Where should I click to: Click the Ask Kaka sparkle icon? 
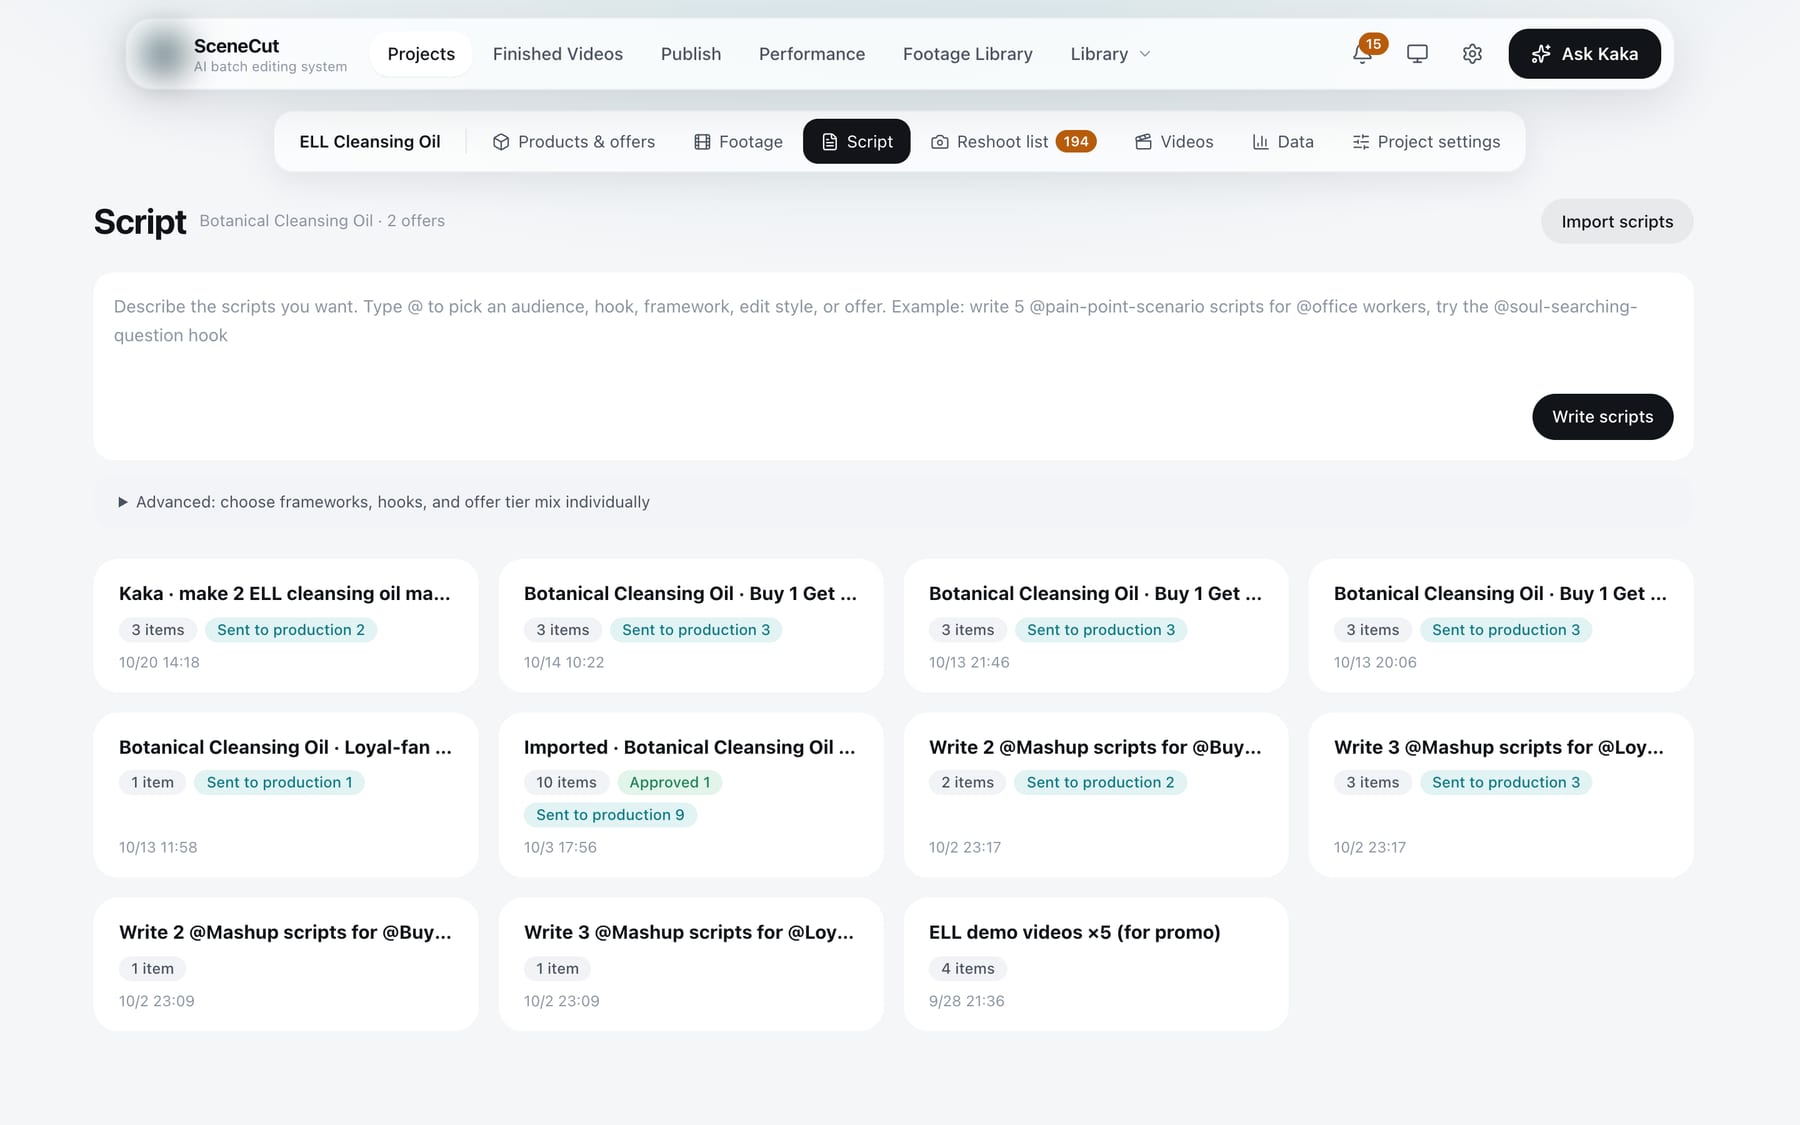tap(1541, 54)
